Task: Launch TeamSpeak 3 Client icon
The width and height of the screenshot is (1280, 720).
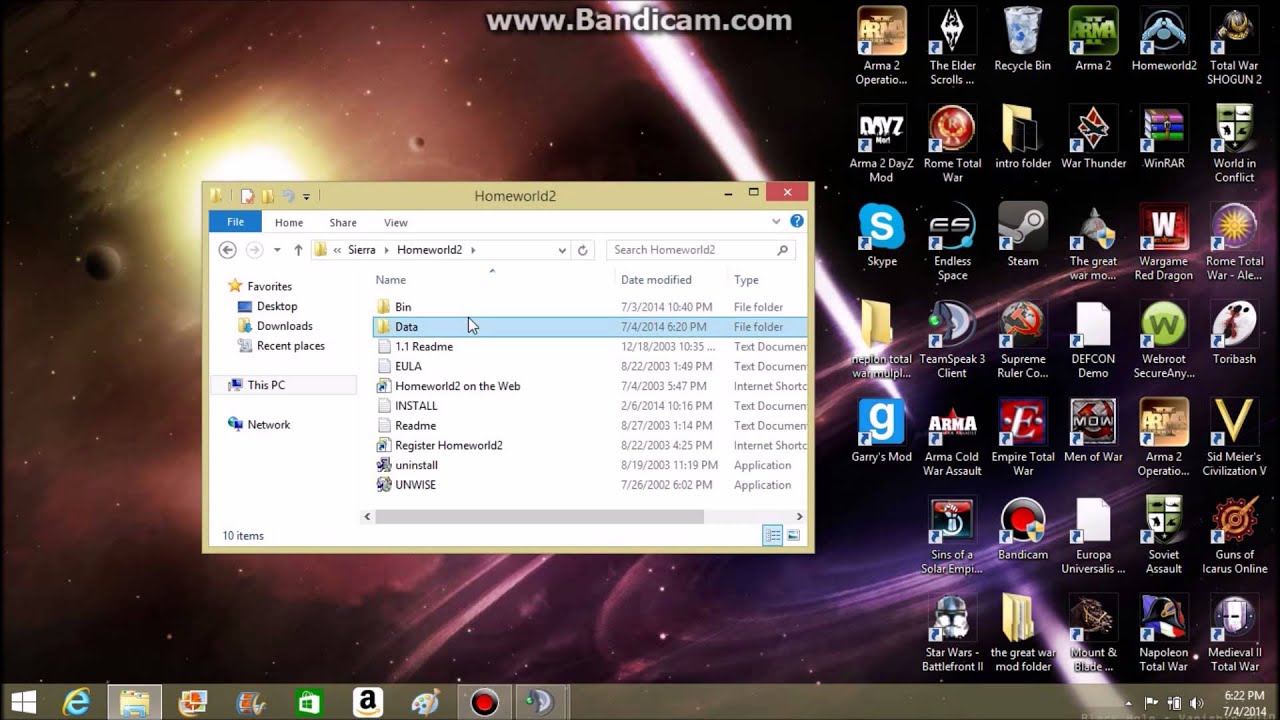Action: (x=952, y=340)
